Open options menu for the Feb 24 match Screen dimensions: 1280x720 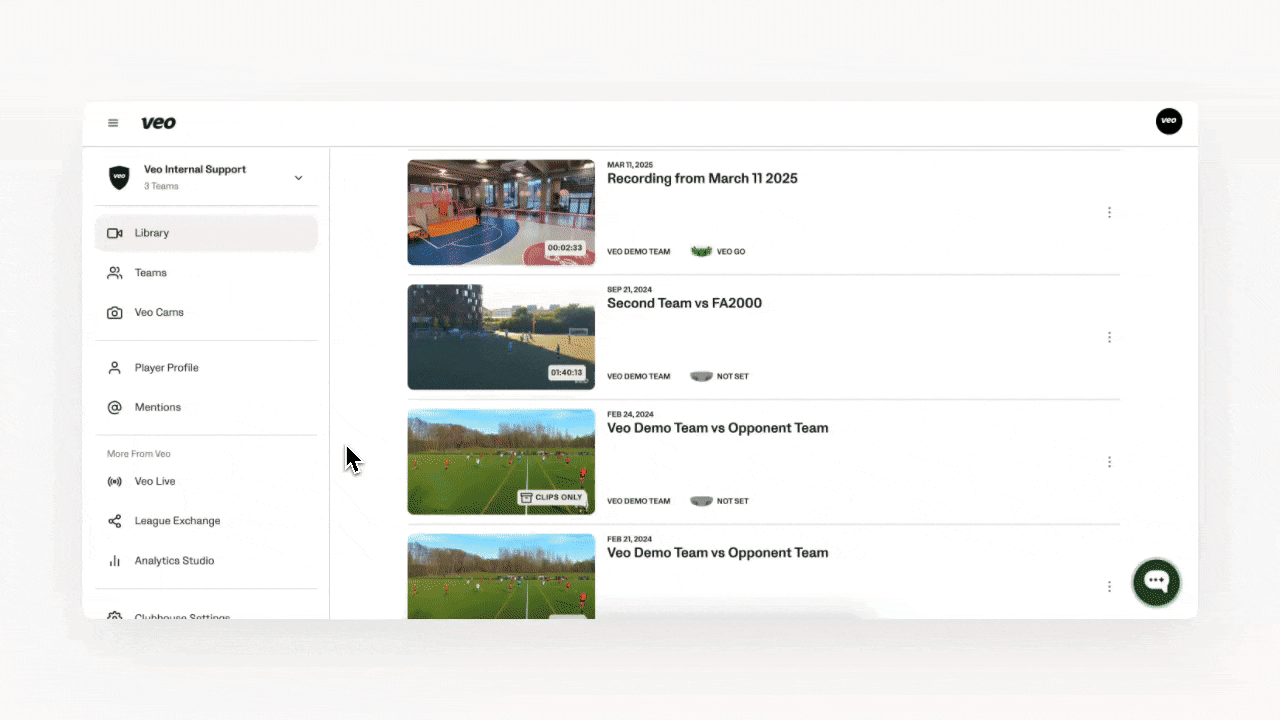(1109, 462)
